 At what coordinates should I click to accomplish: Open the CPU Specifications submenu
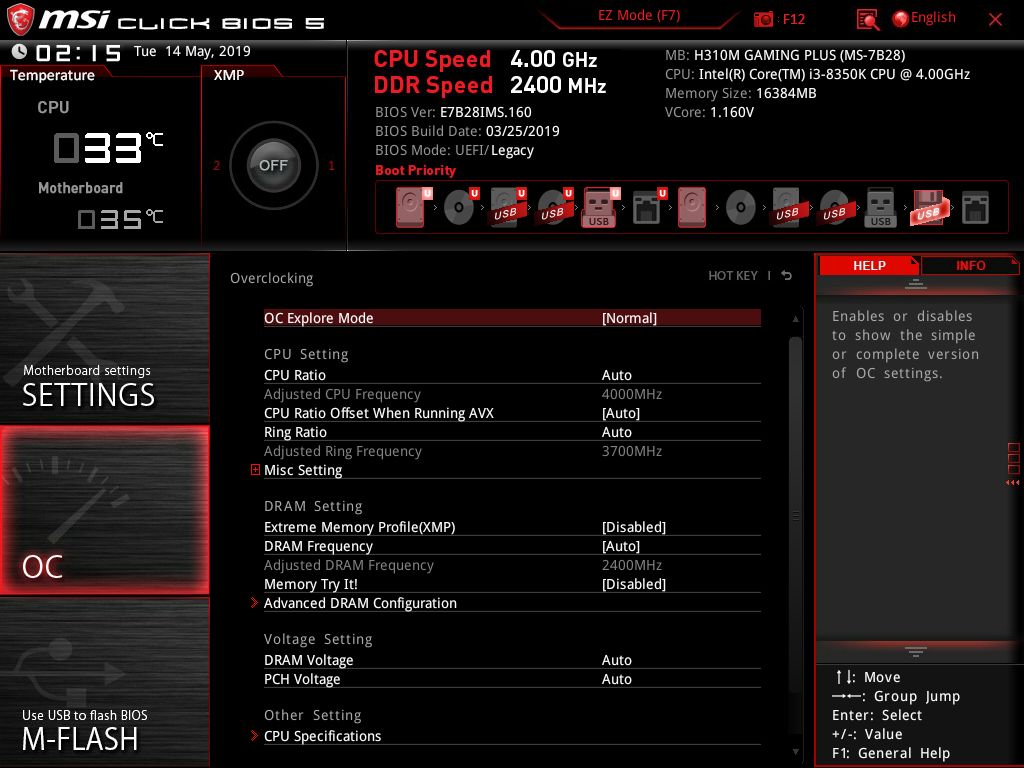click(x=512, y=735)
